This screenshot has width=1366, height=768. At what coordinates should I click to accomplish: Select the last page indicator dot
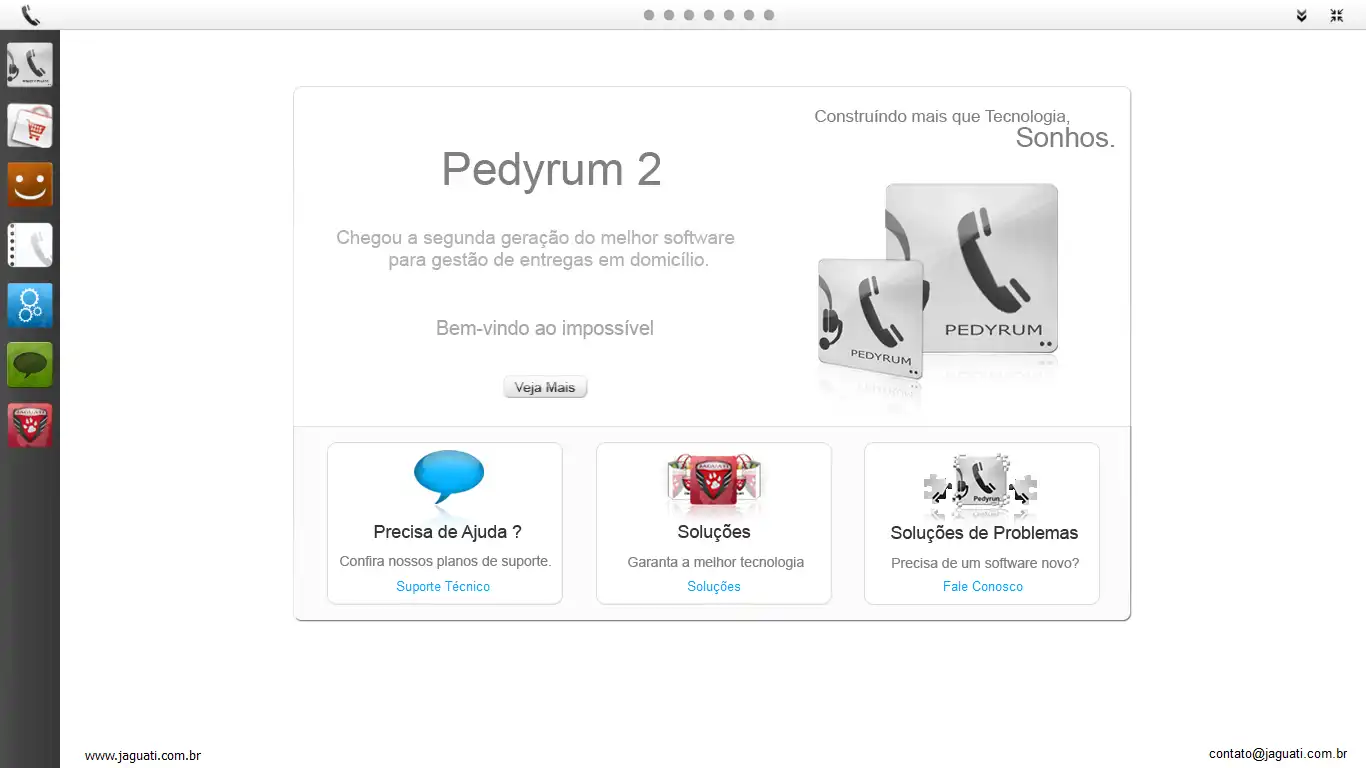769,15
